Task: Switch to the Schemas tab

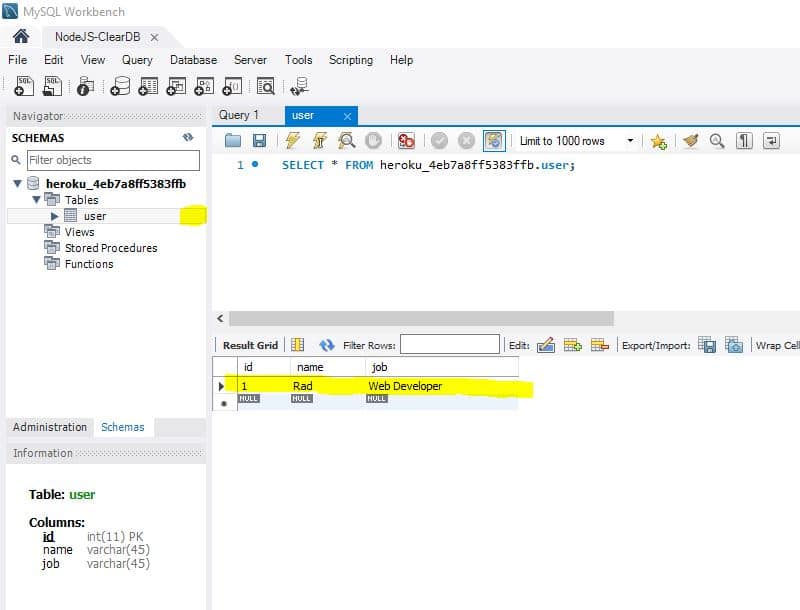Action: pyautogui.click(x=123, y=427)
